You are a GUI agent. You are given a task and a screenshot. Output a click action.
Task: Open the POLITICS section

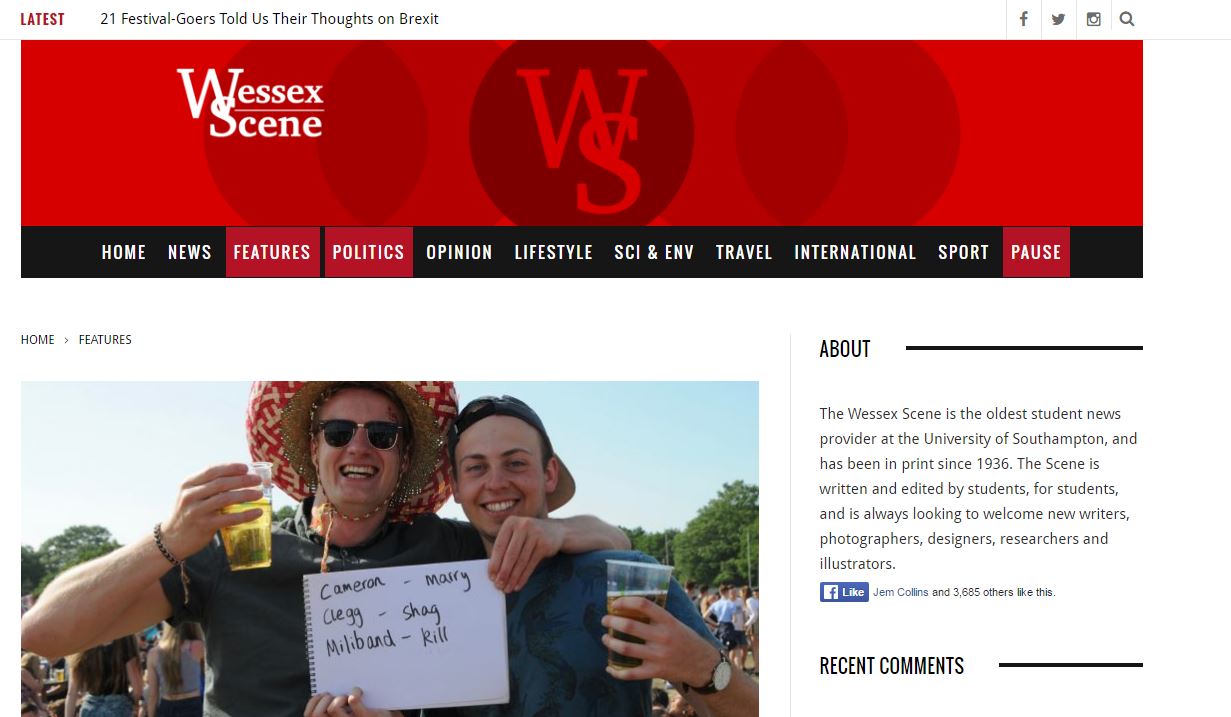click(368, 252)
